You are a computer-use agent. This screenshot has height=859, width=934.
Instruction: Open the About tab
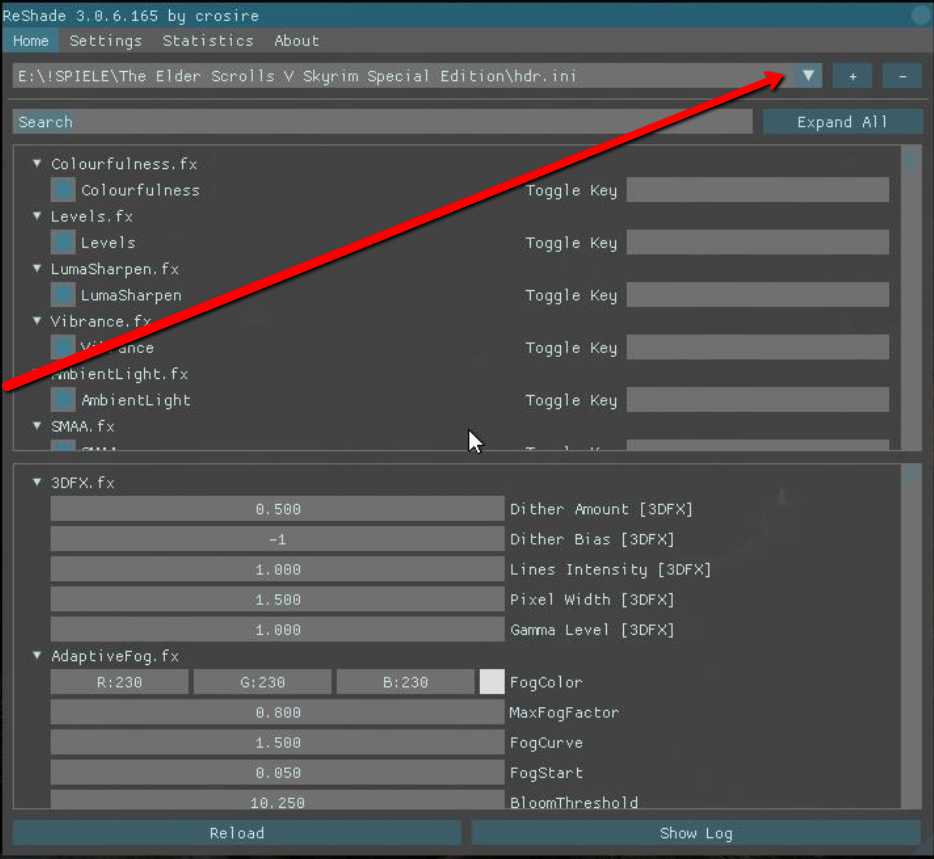pyautogui.click(x=296, y=41)
